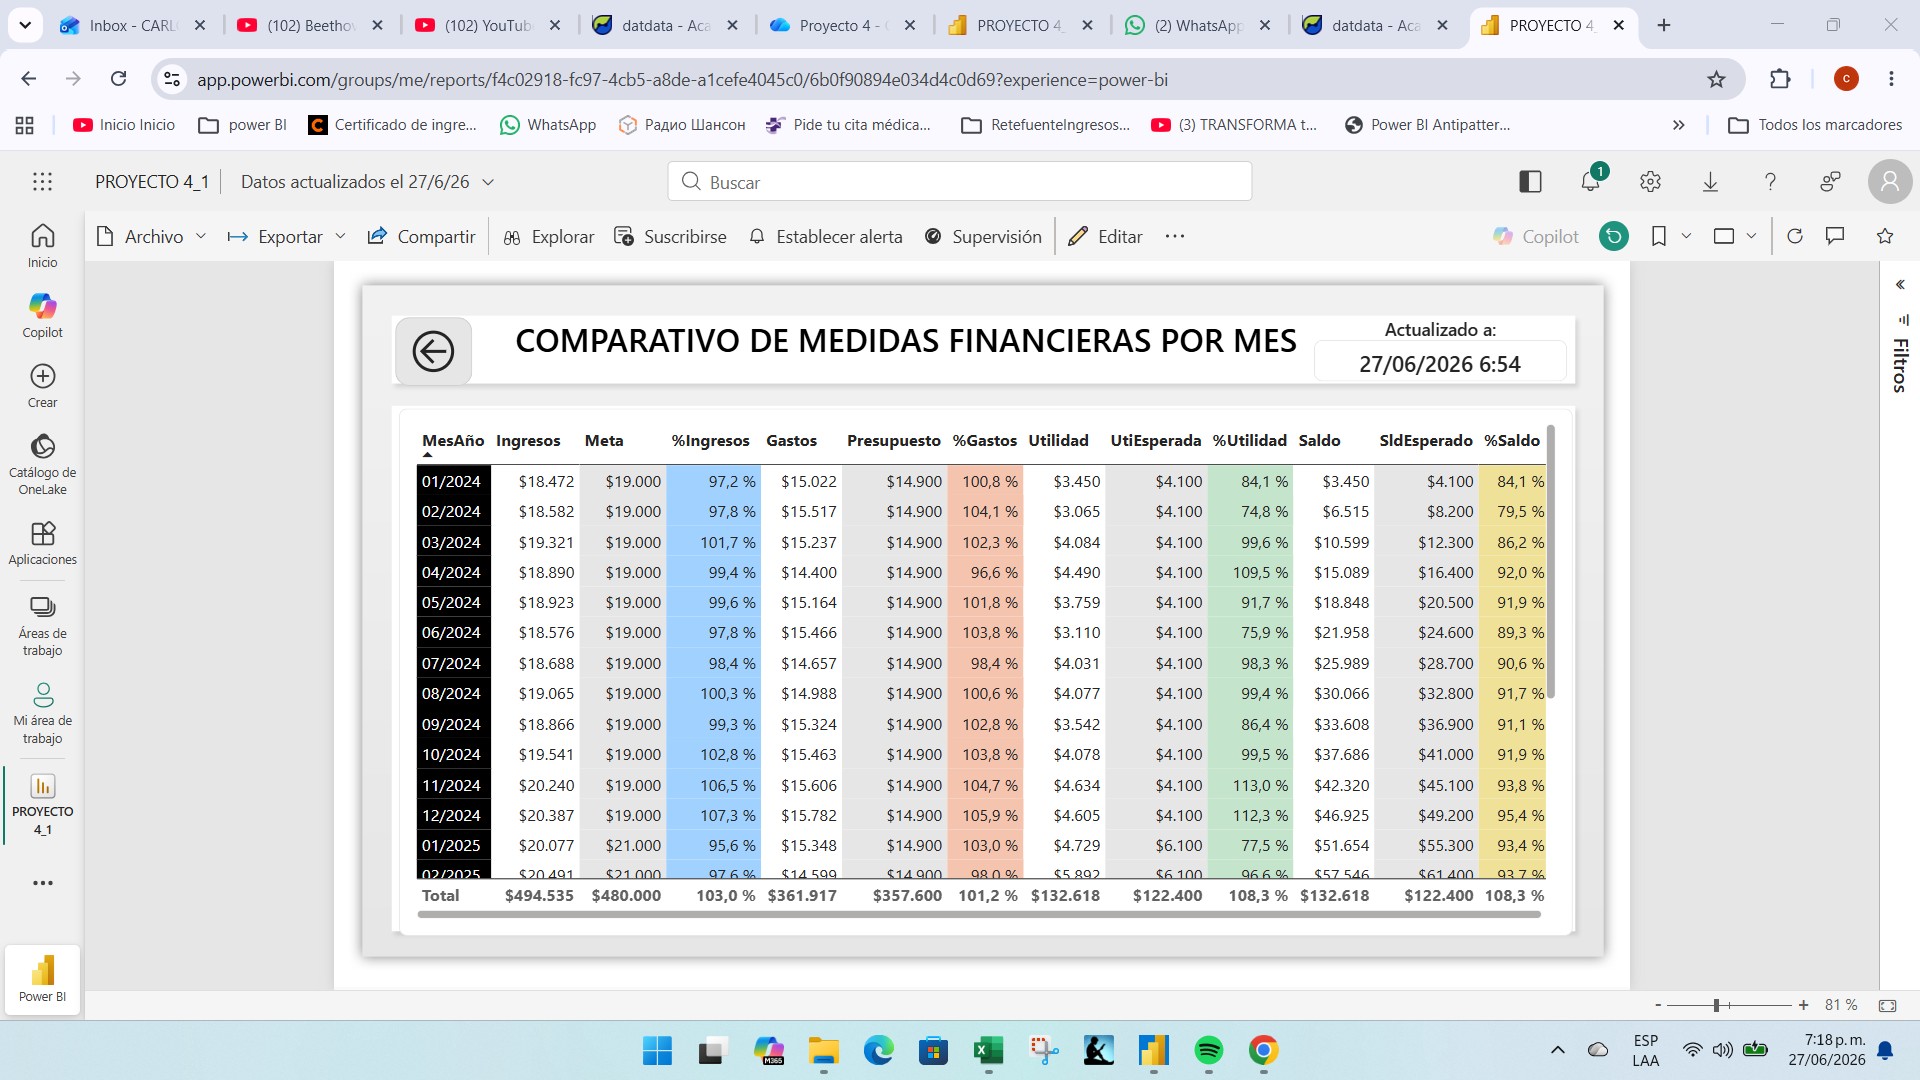This screenshot has width=1920, height=1080.
Task: Click Explorar in the toolbar
Action: point(549,236)
